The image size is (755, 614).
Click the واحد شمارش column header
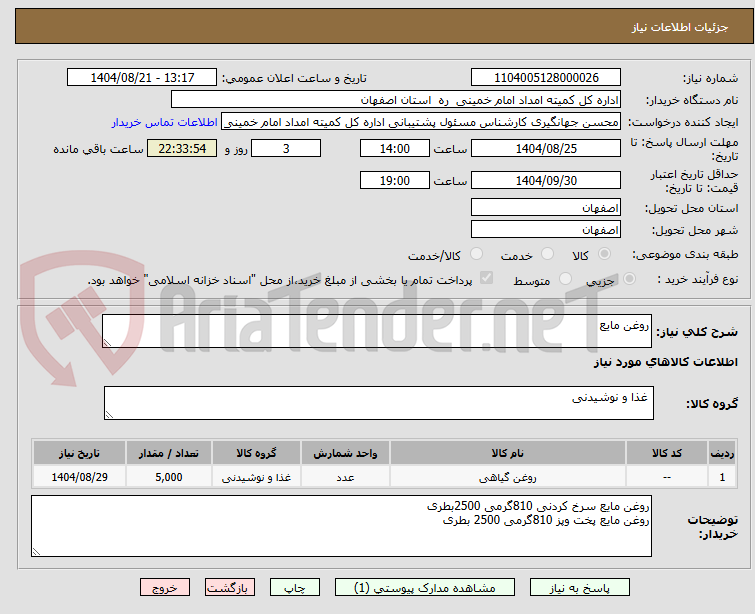click(x=345, y=453)
